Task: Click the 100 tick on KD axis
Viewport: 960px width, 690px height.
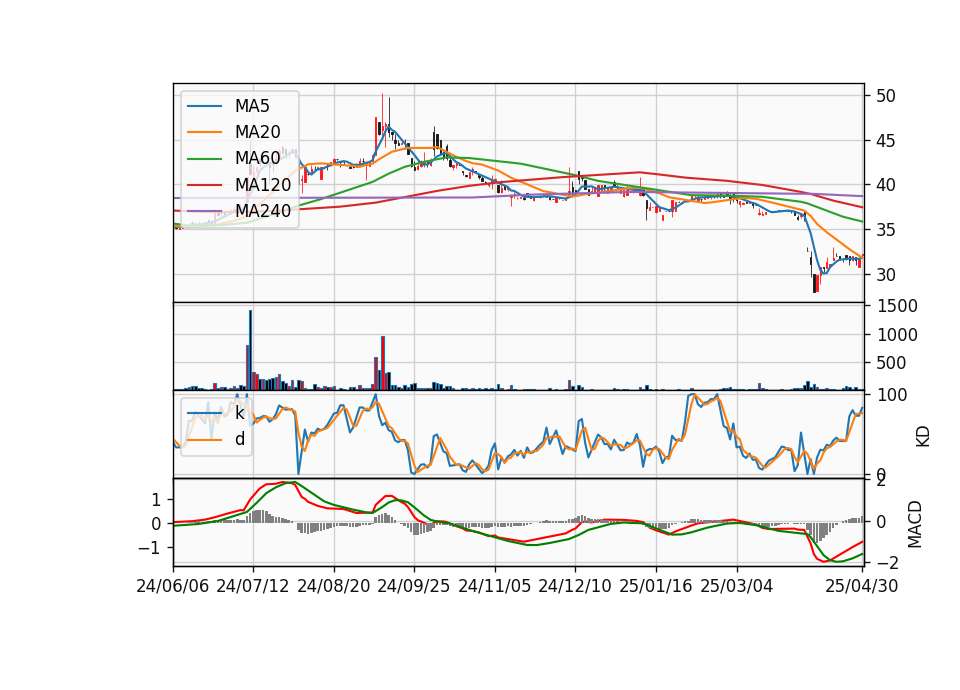Action: coord(891,395)
